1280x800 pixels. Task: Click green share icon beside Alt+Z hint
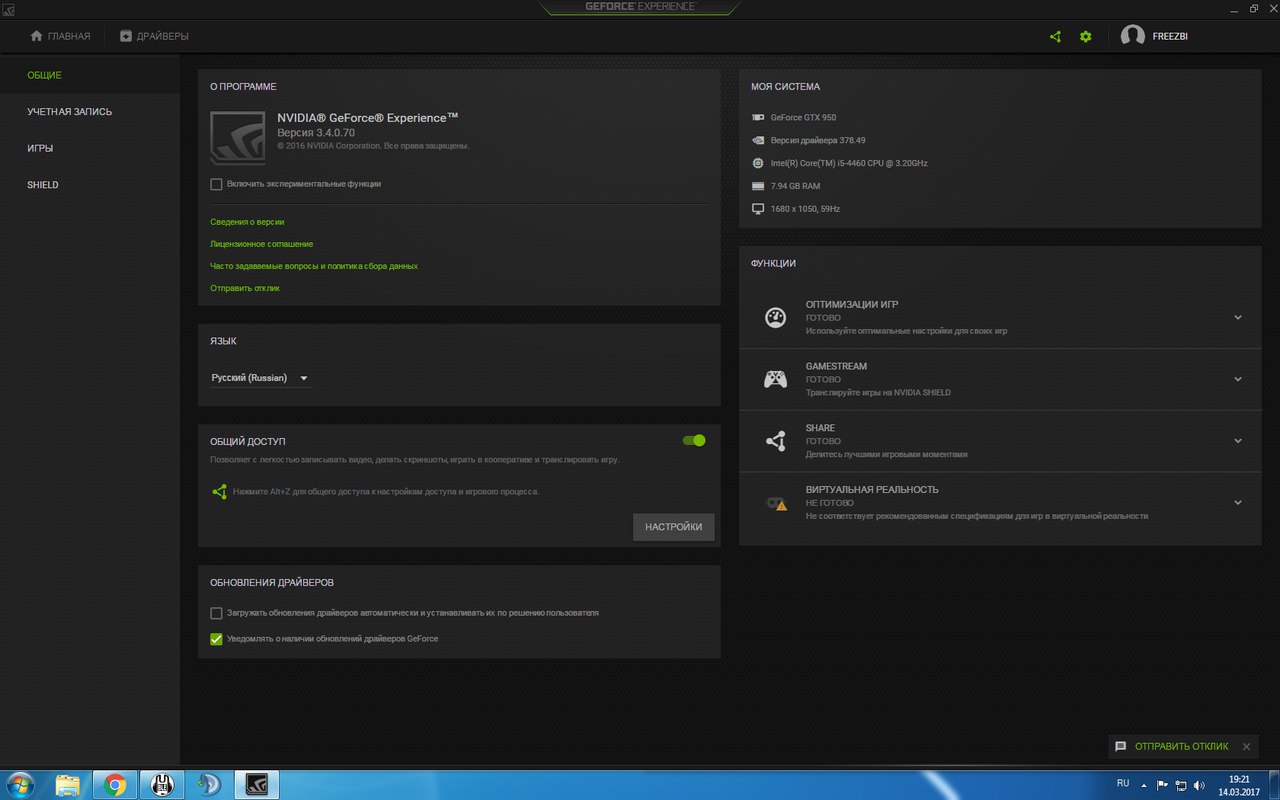tap(219, 492)
